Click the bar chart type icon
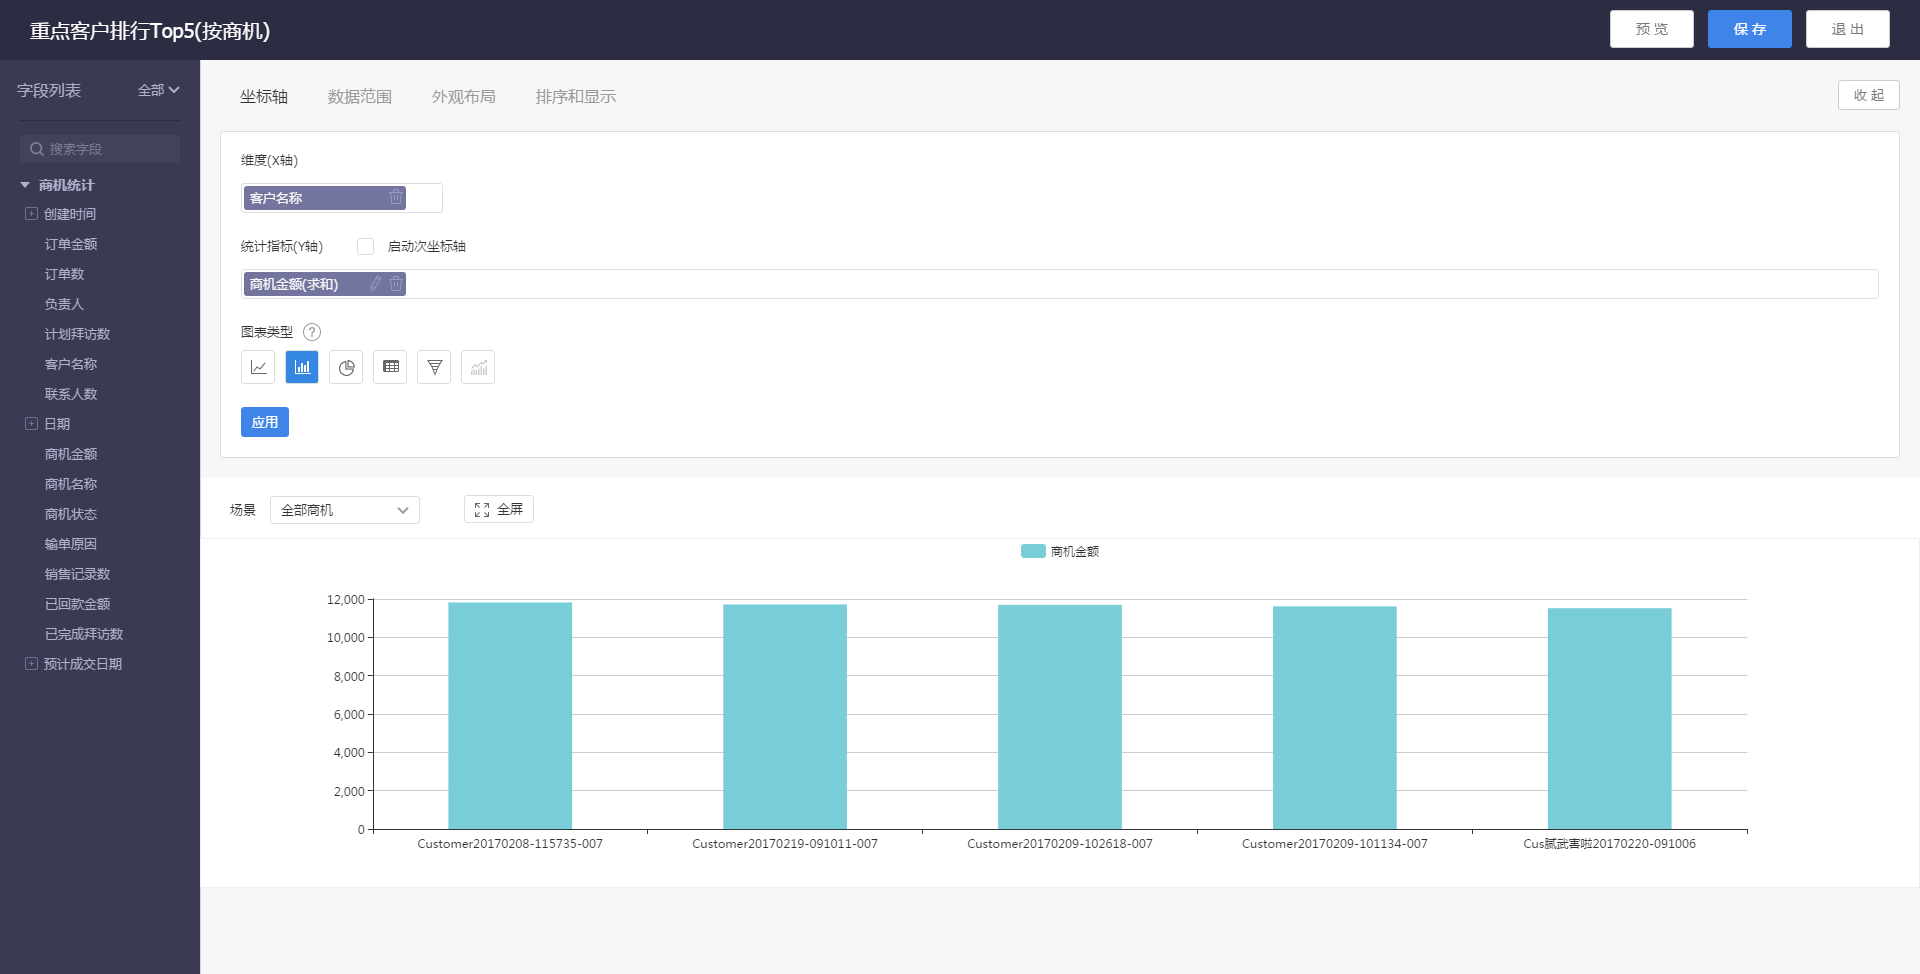 point(302,367)
